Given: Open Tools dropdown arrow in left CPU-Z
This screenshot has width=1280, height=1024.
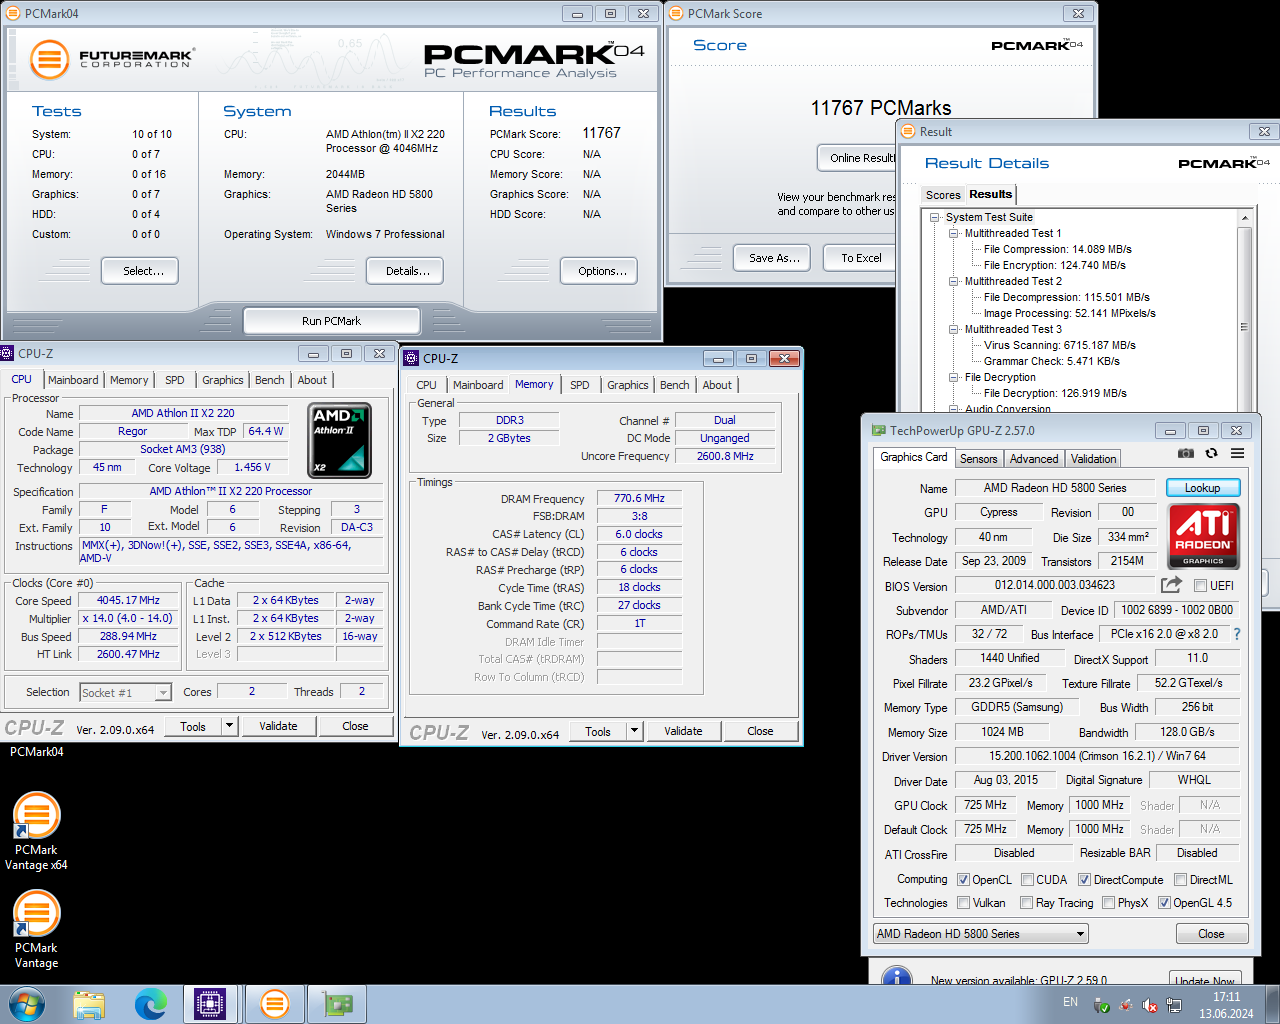Looking at the screenshot, I should (x=229, y=726).
